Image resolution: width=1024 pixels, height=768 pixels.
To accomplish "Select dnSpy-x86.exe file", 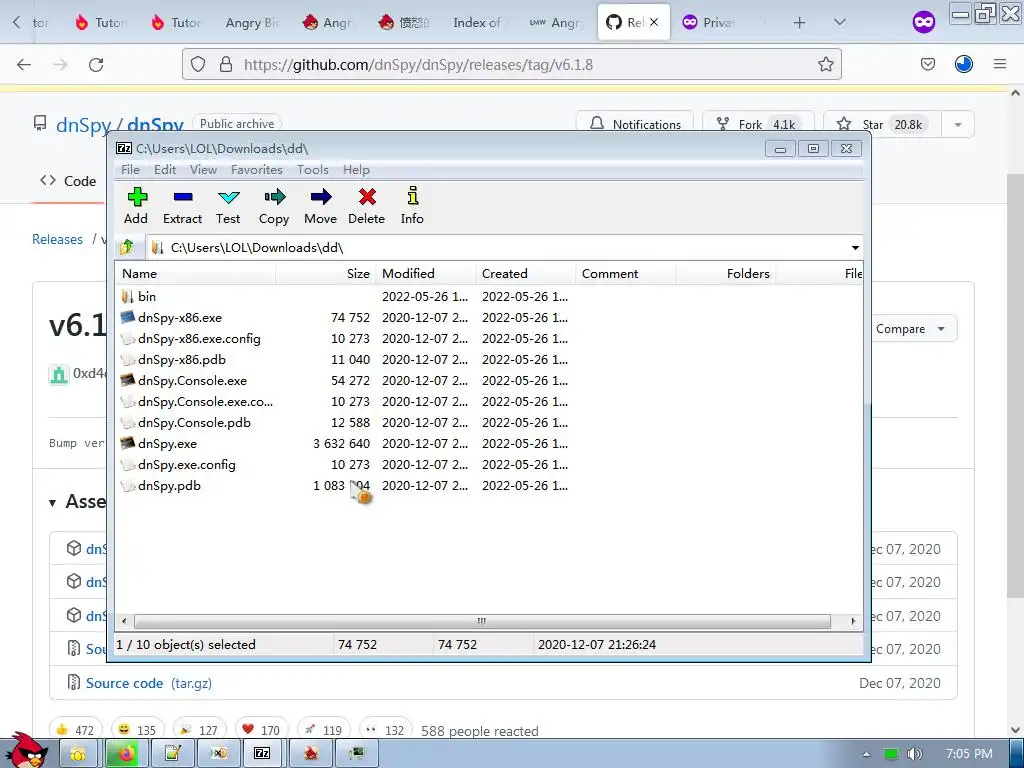I will [x=172, y=317].
